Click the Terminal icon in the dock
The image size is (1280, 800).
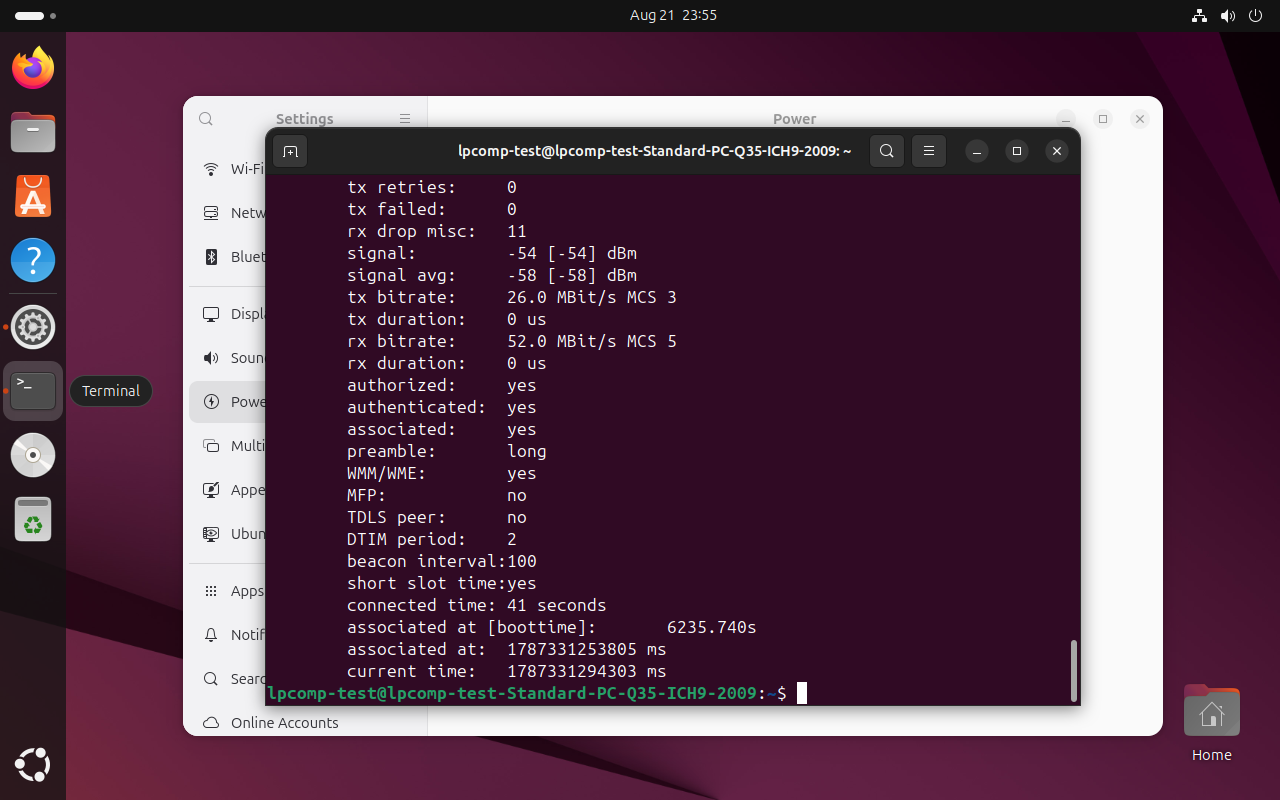pos(33,391)
